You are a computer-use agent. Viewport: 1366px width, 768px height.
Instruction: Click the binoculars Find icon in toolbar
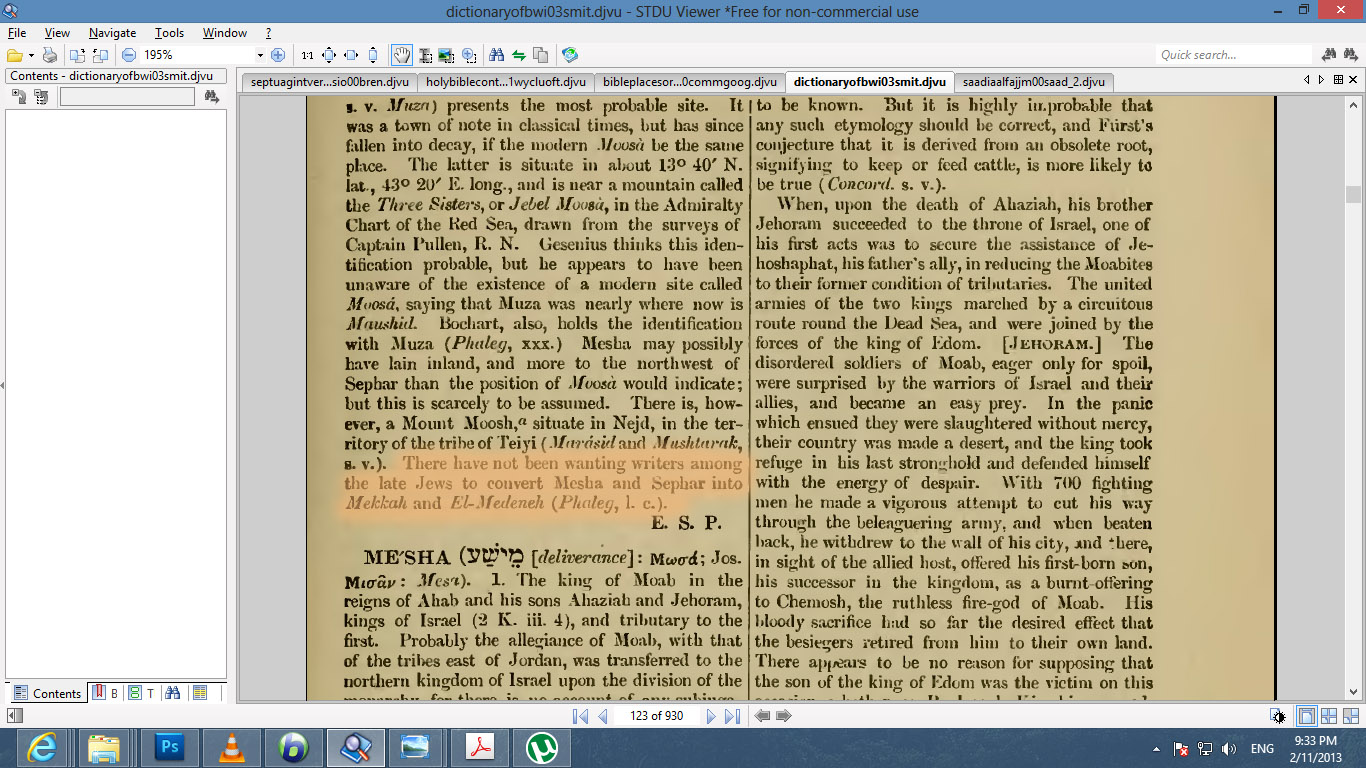(x=497, y=55)
